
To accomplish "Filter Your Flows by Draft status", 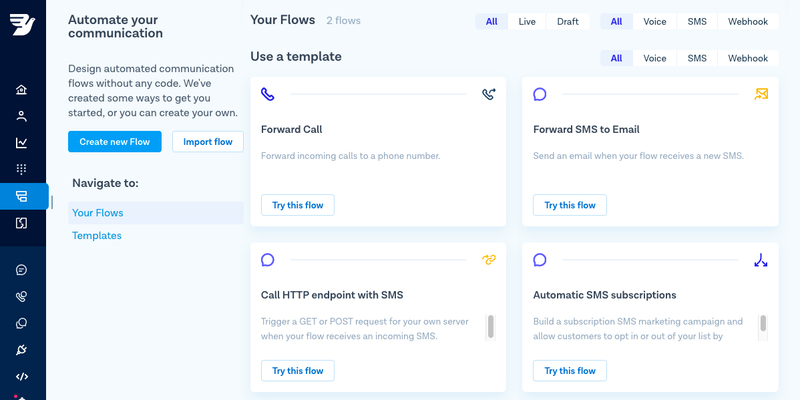I will [x=568, y=21].
